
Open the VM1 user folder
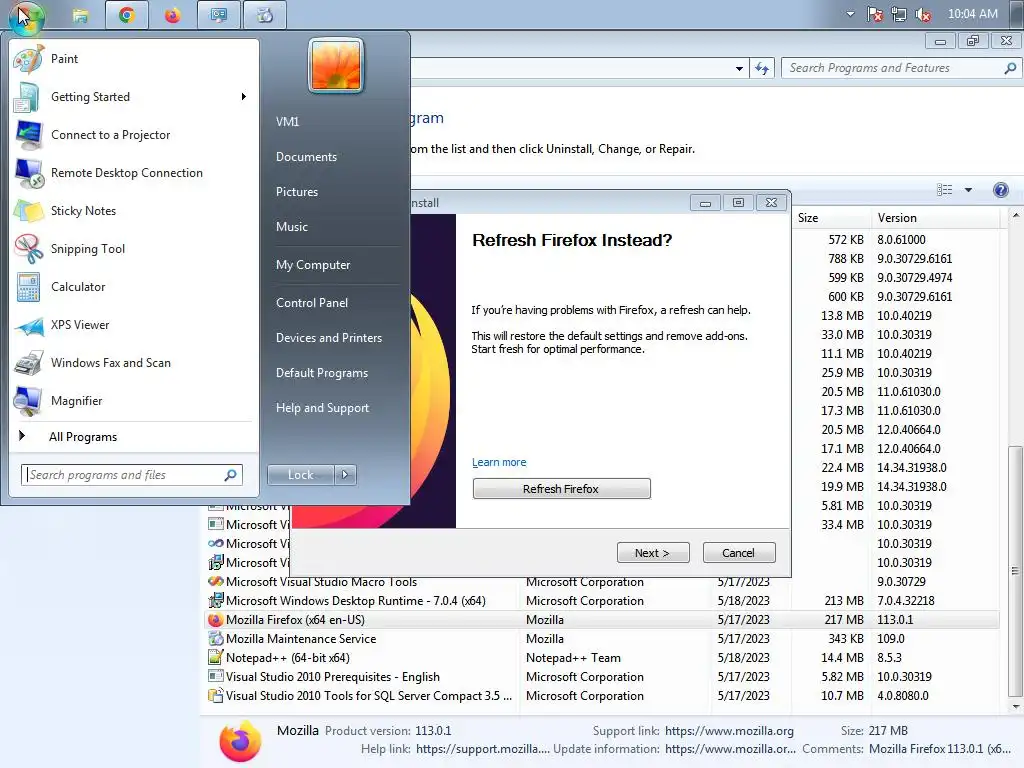click(x=287, y=121)
